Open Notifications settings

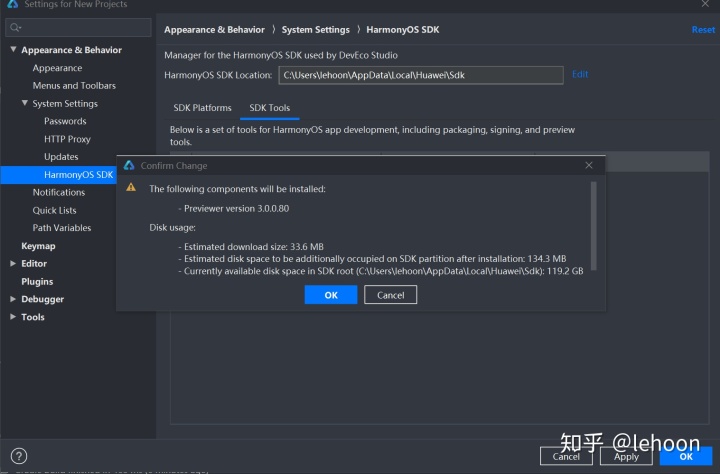(59, 192)
